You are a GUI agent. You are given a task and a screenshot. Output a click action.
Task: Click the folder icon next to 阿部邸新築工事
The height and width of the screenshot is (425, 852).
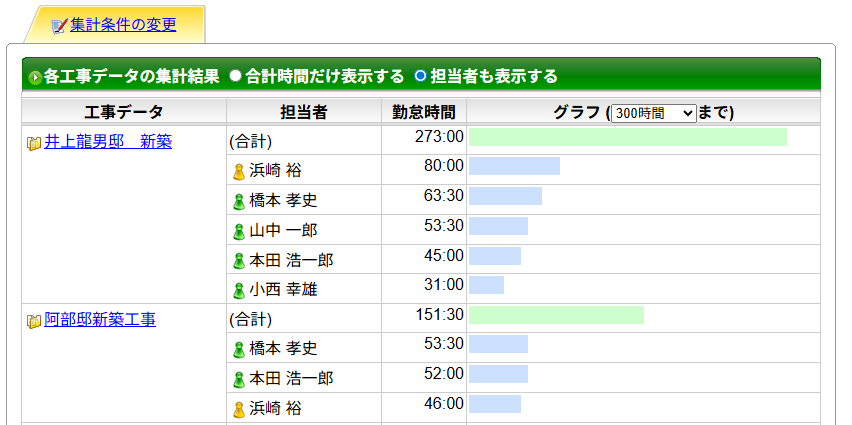point(34,321)
